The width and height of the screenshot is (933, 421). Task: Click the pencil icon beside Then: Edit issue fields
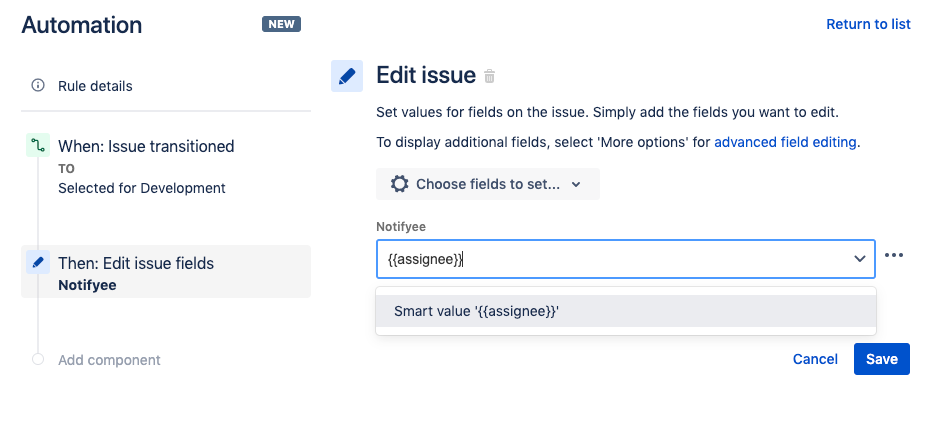click(38, 263)
